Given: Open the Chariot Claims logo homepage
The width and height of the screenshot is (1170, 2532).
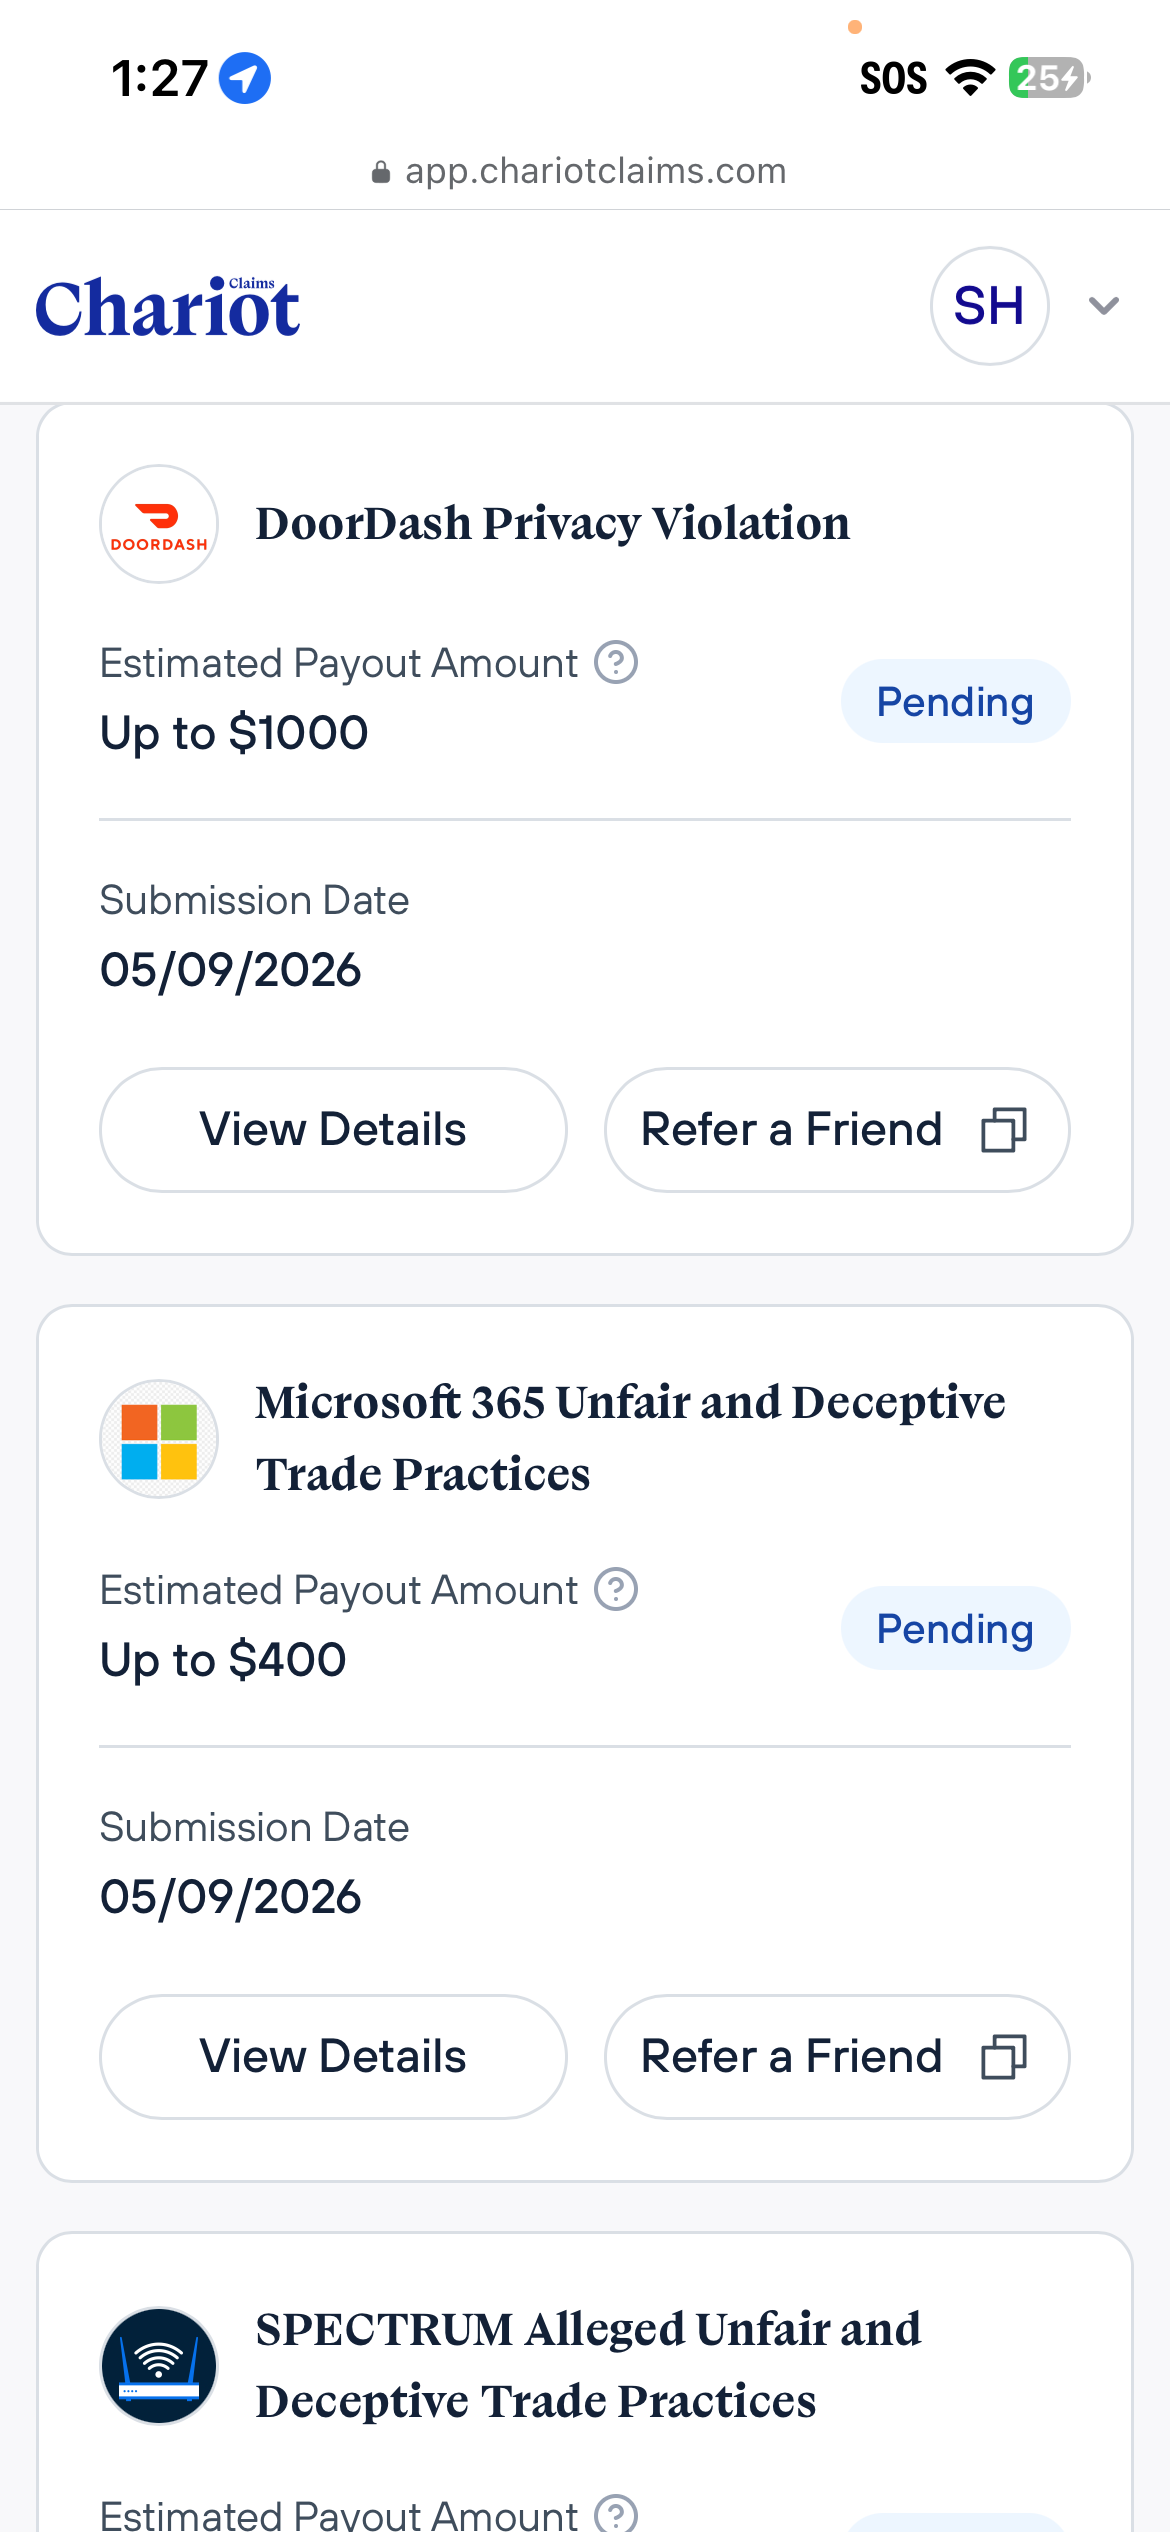Looking at the screenshot, I should coord(167,306).
